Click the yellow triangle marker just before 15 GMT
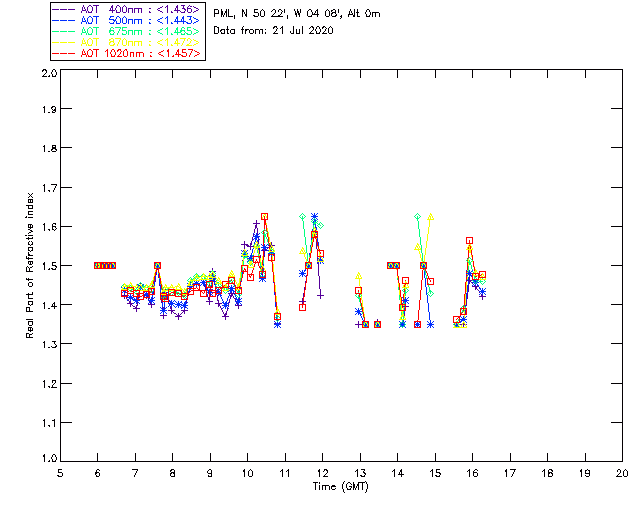Viewport: 640px width, 512px height. tap(430, 216)
